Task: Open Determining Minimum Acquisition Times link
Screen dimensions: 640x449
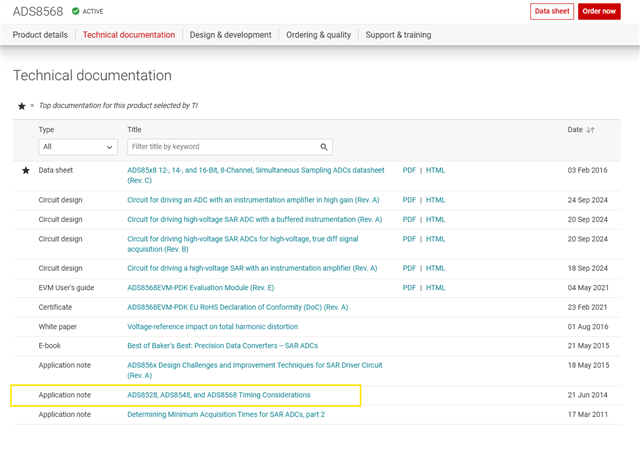Action: 226,415
